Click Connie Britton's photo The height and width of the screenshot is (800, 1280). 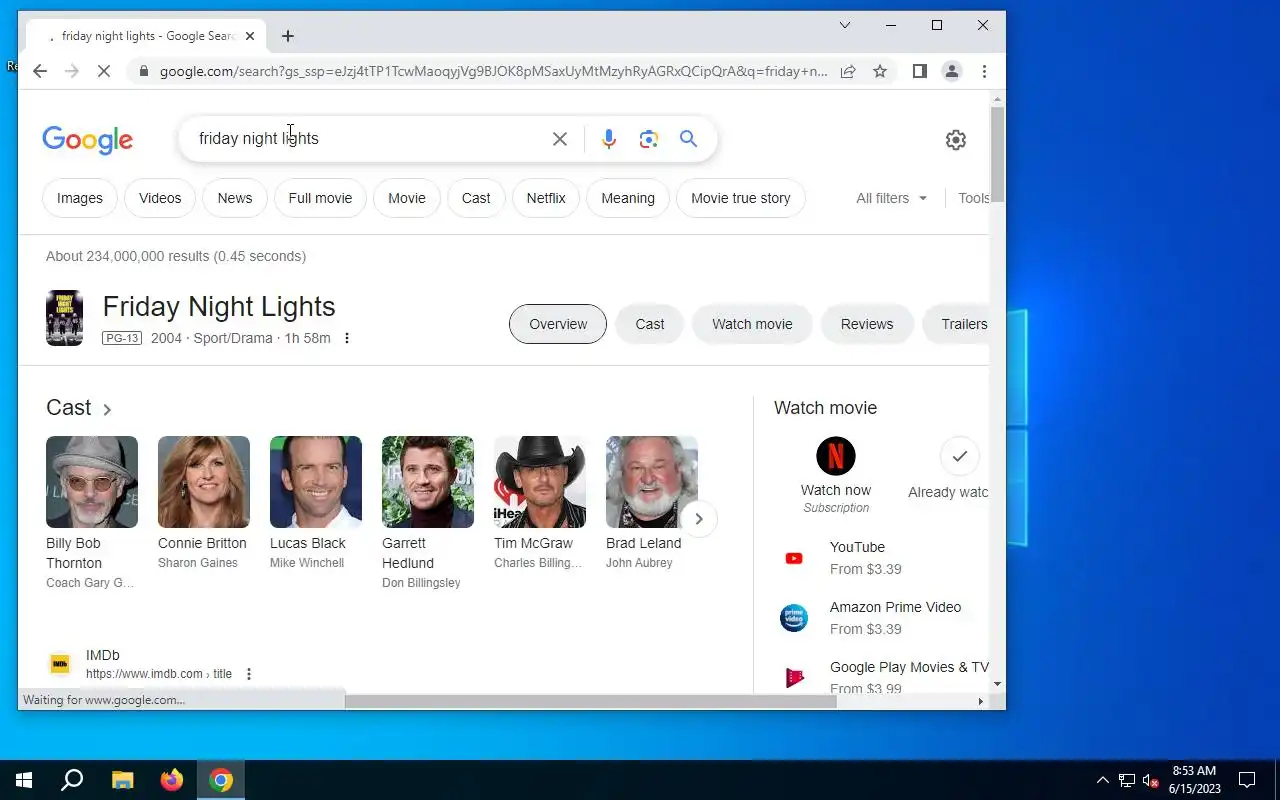[204, 482]
